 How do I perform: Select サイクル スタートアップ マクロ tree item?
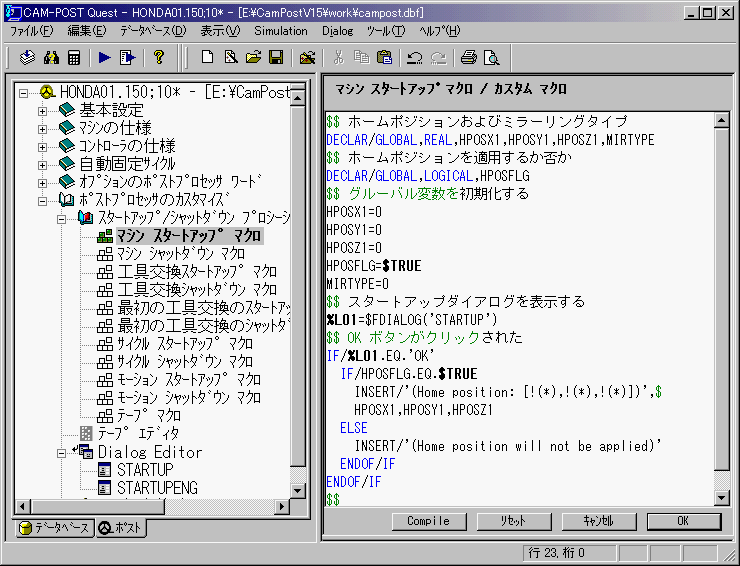coord(185,343)
